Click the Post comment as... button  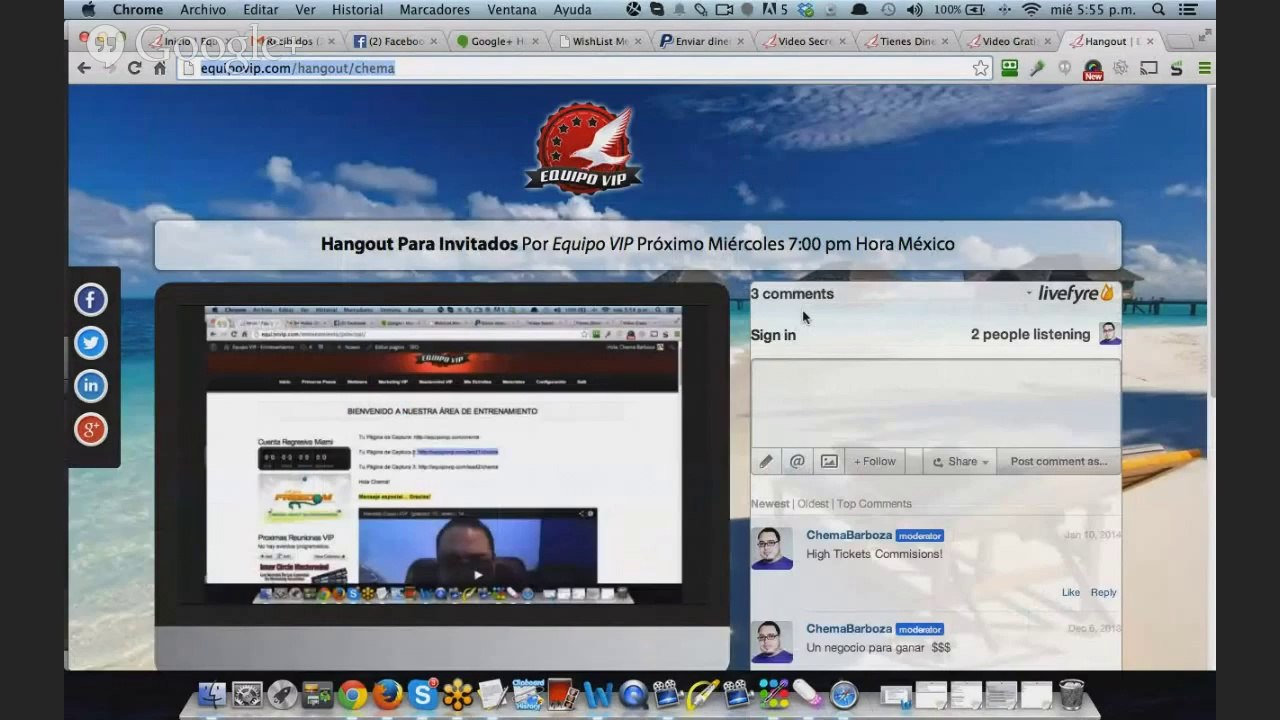coord(1059,461)
